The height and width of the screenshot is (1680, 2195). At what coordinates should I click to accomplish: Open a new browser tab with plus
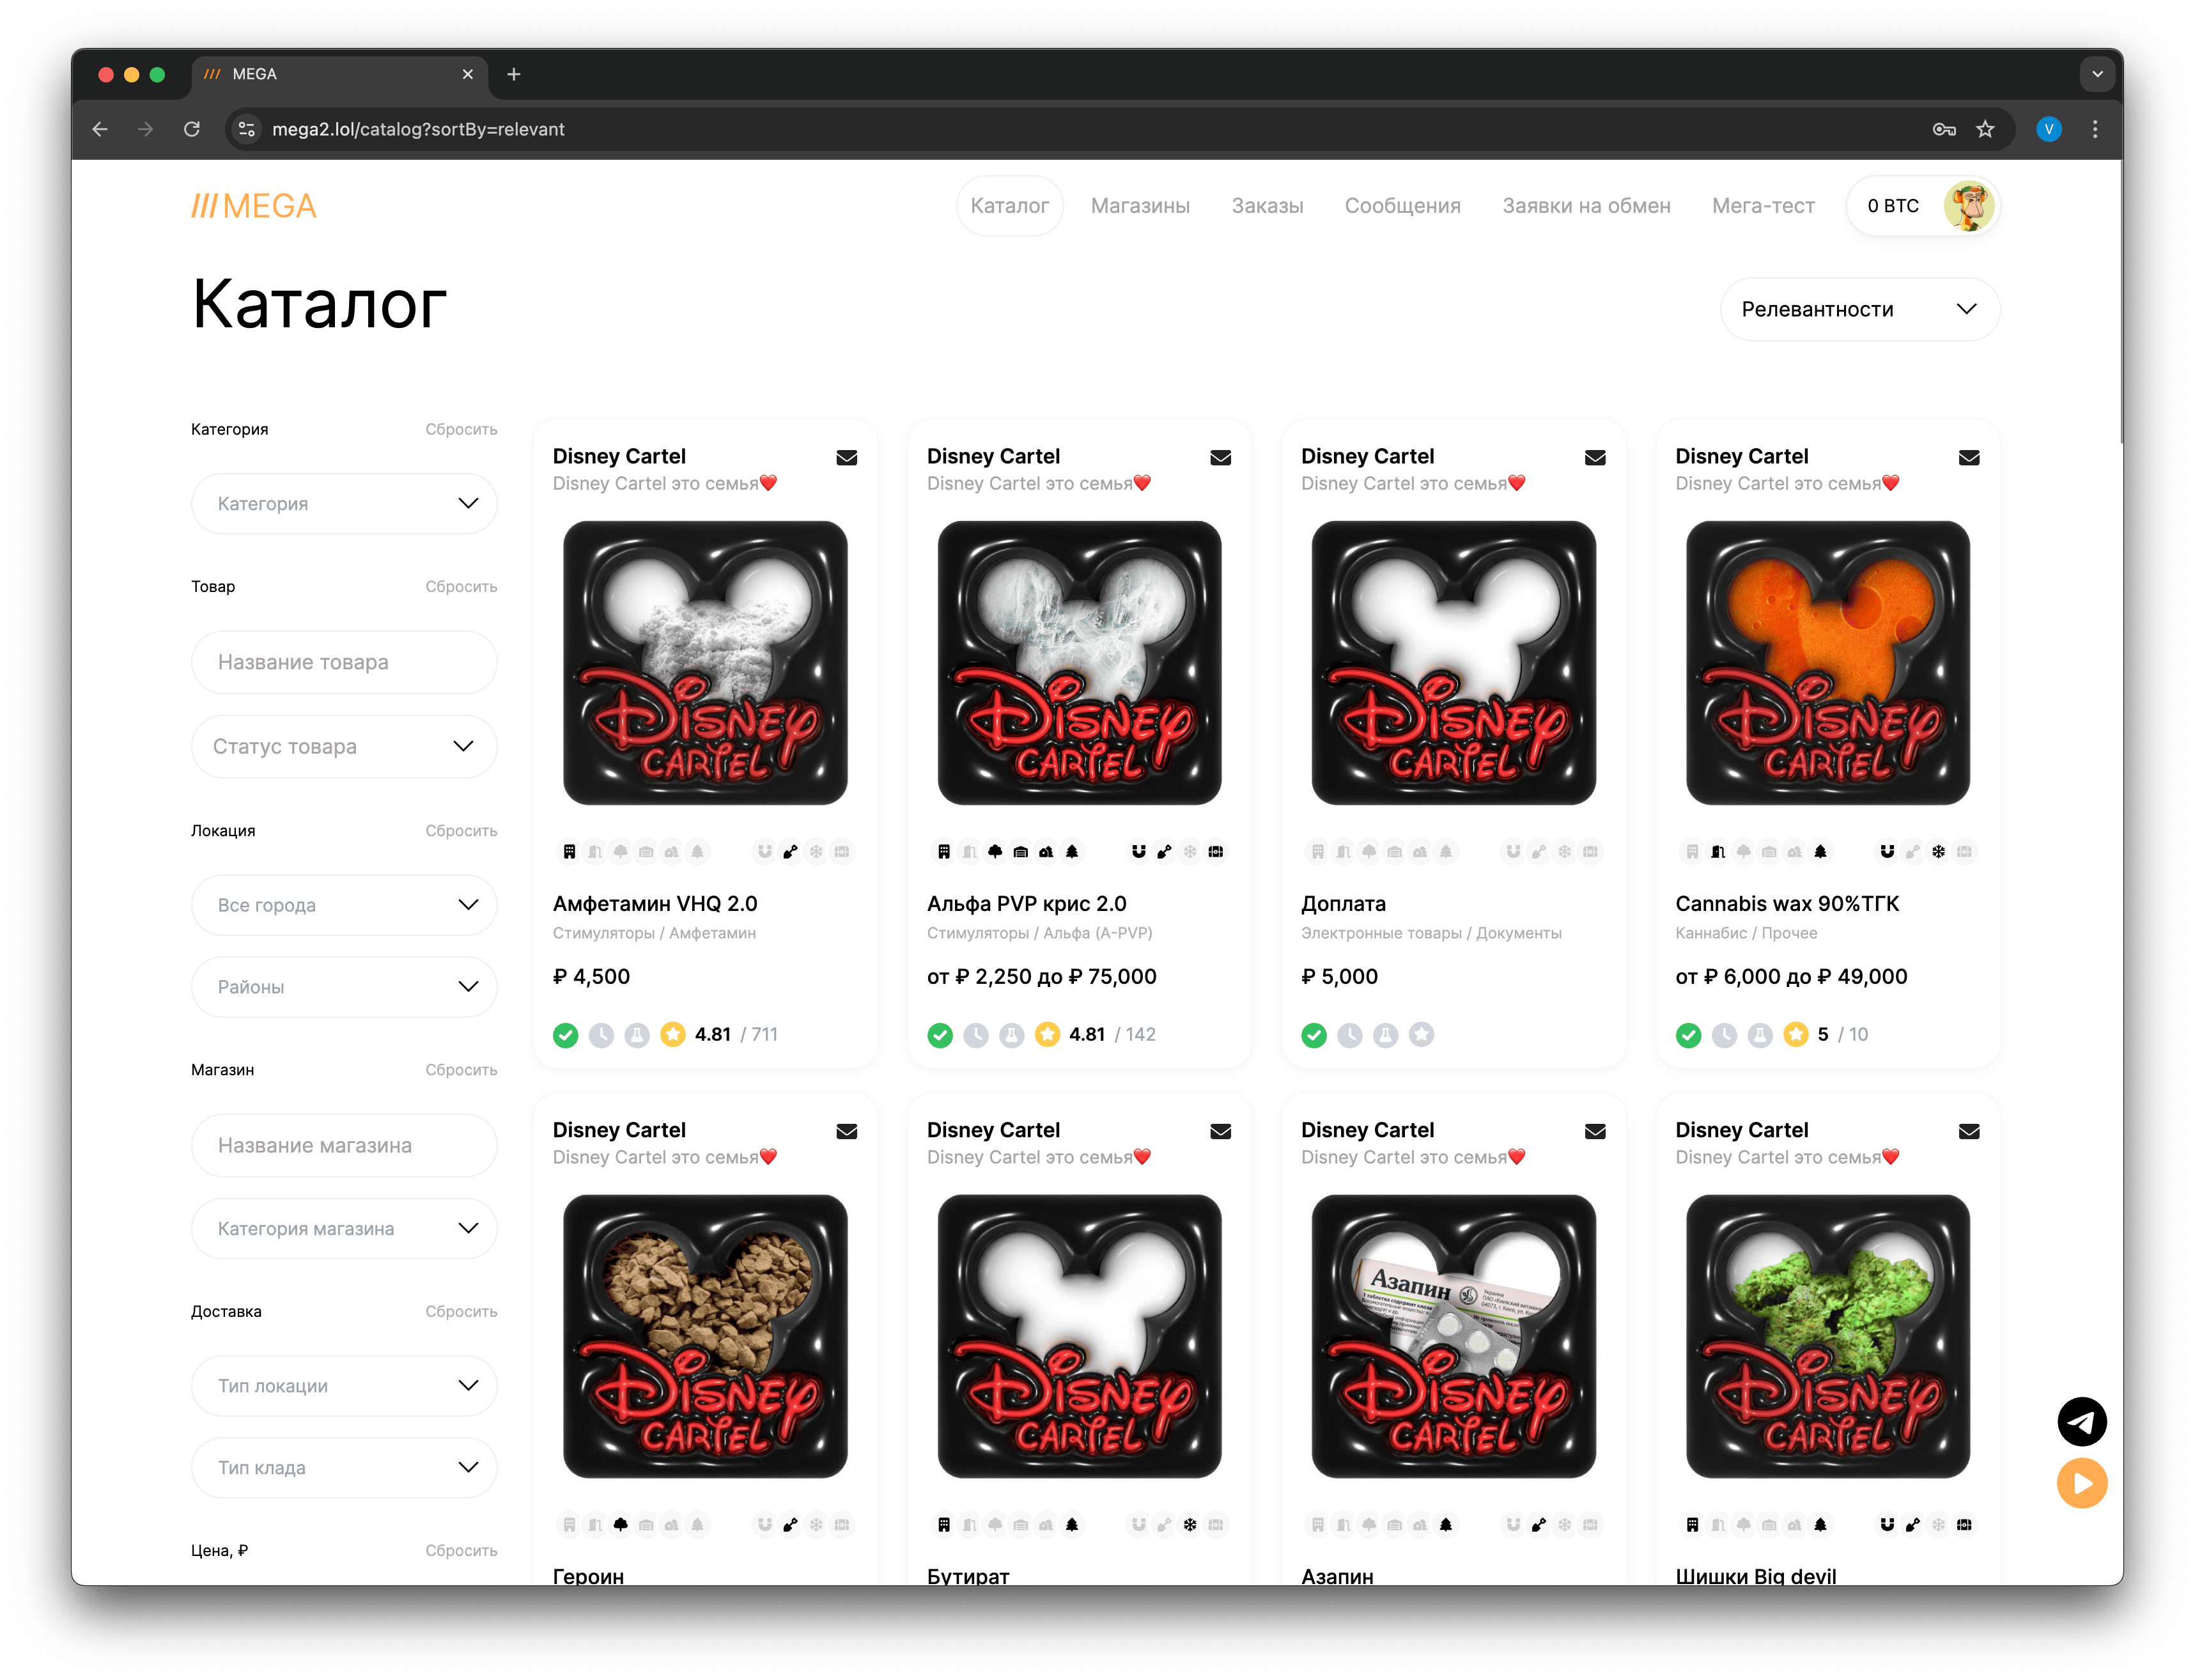click(x=514, y=74)
